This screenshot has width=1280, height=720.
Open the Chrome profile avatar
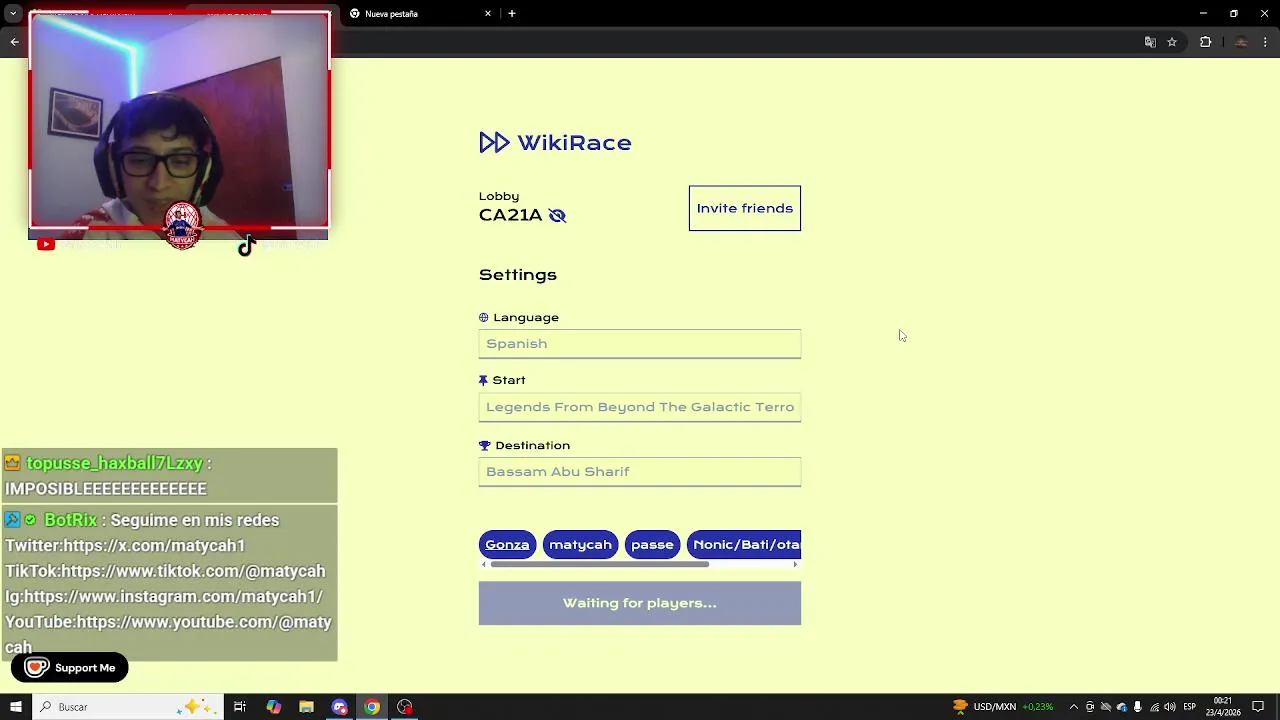click(1241, 42)
